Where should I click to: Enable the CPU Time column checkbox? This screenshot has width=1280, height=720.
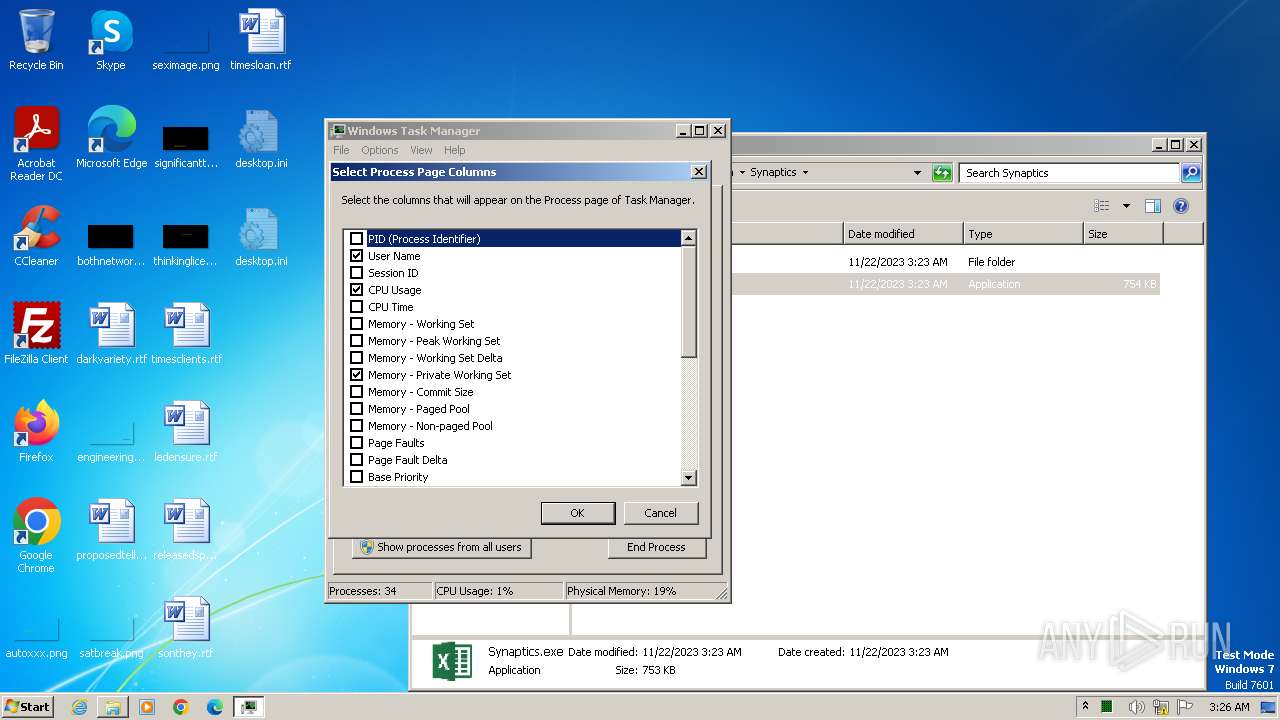pyautogui.click(x=357, y=307)
